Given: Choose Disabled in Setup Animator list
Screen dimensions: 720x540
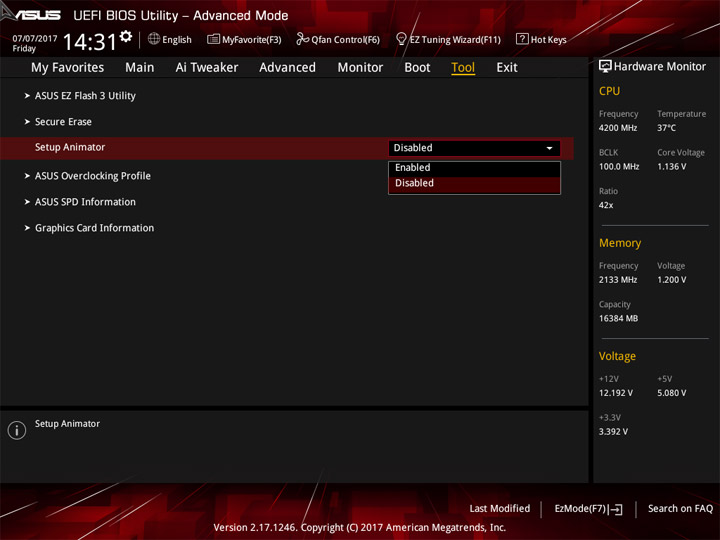Looking at the screenshot, I should [474, 183].
